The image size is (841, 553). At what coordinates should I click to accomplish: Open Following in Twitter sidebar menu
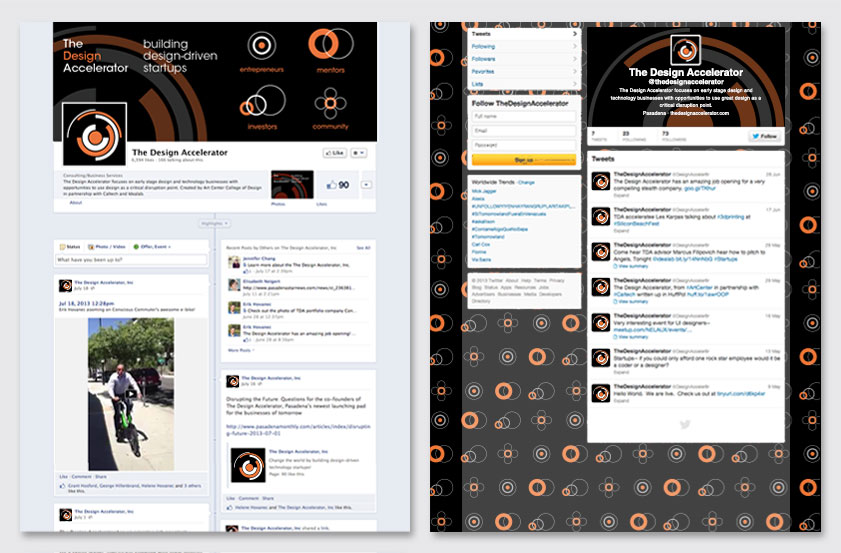[x=523, y=46]
